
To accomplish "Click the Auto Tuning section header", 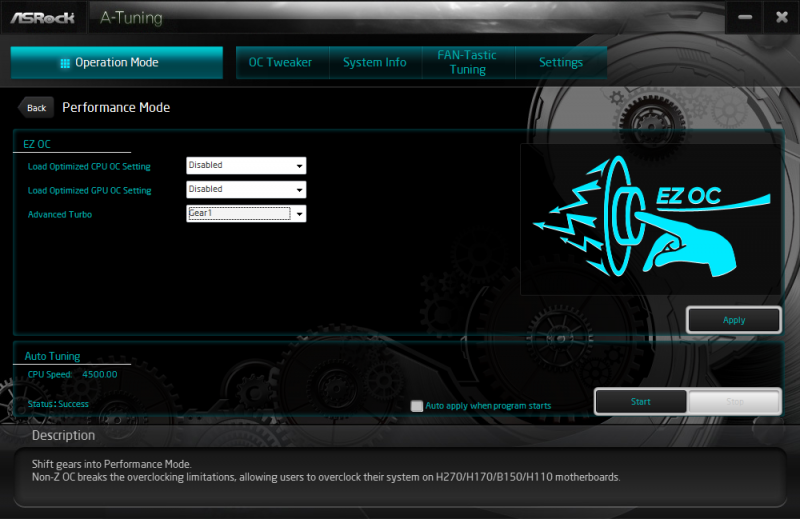I will tap(53, 356).
